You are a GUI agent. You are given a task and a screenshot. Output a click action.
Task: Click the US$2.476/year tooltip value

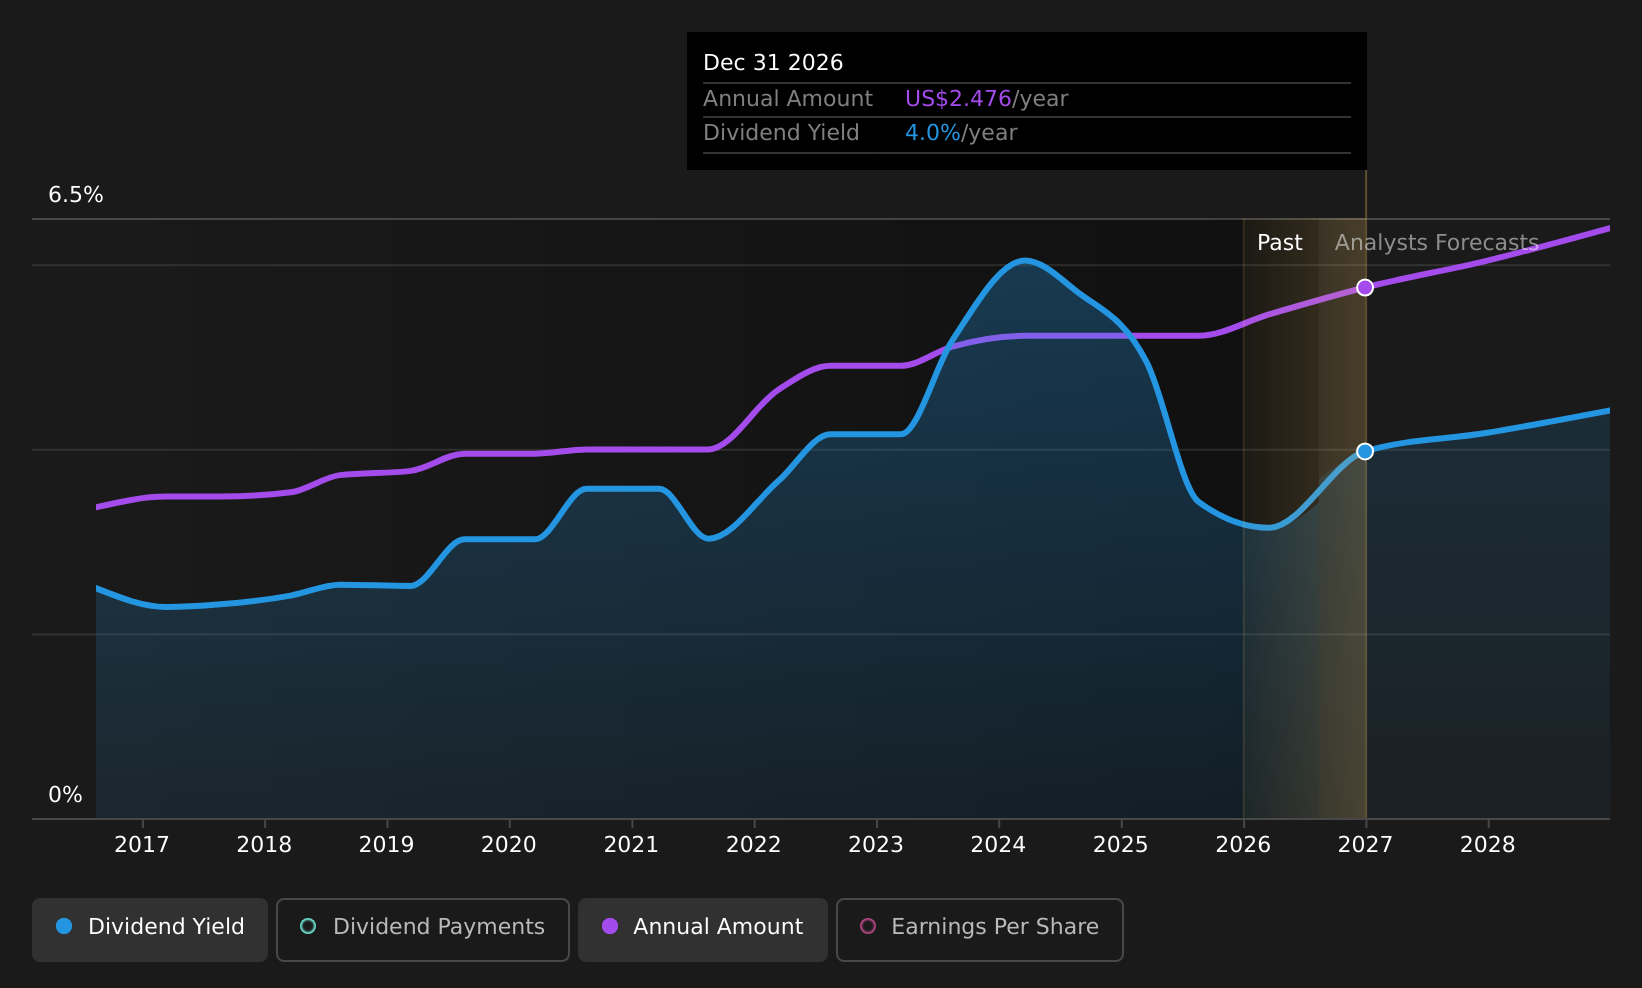987,99
